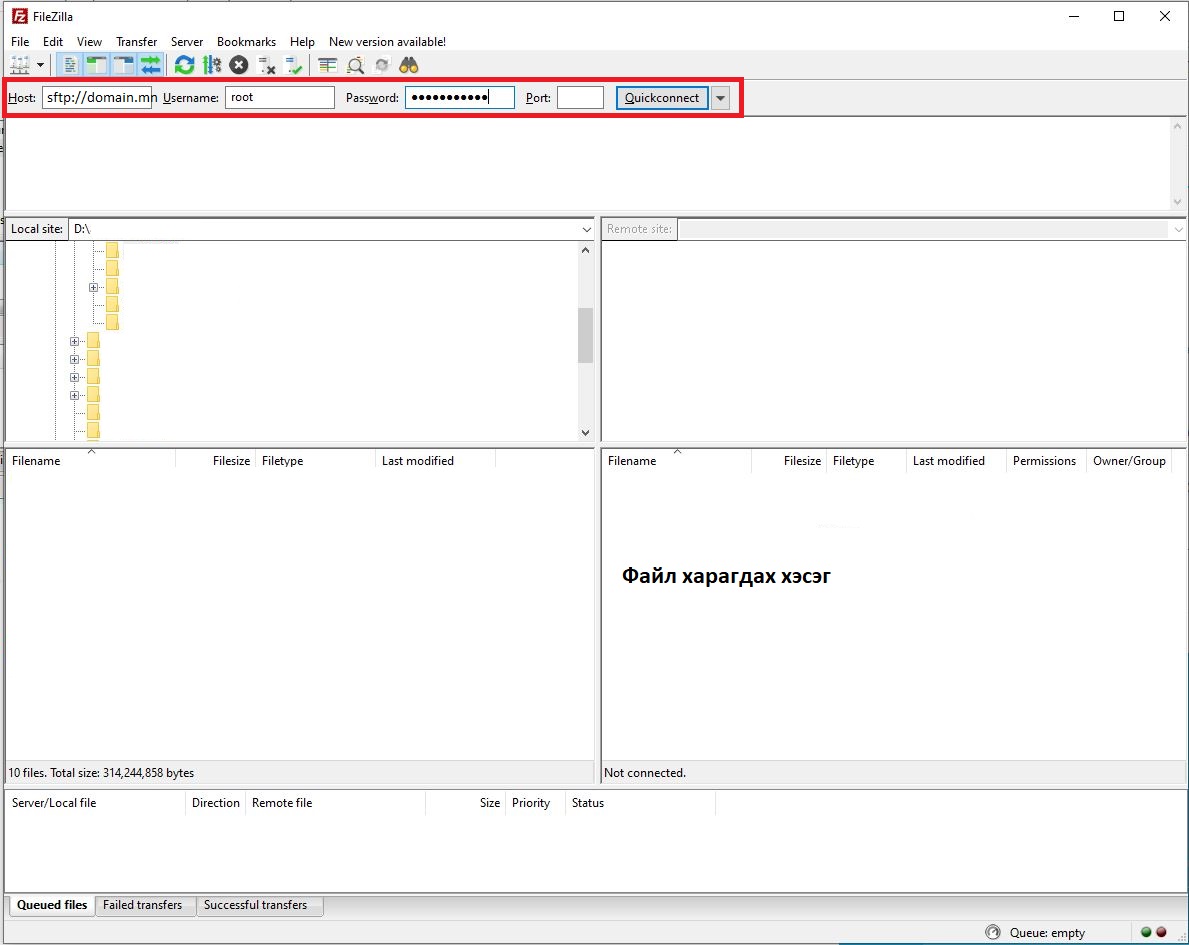Image resolution: width=1189 pixels, height=945 pixels.
Task: Switch to the Queued files tab
Action: (52, 905)
